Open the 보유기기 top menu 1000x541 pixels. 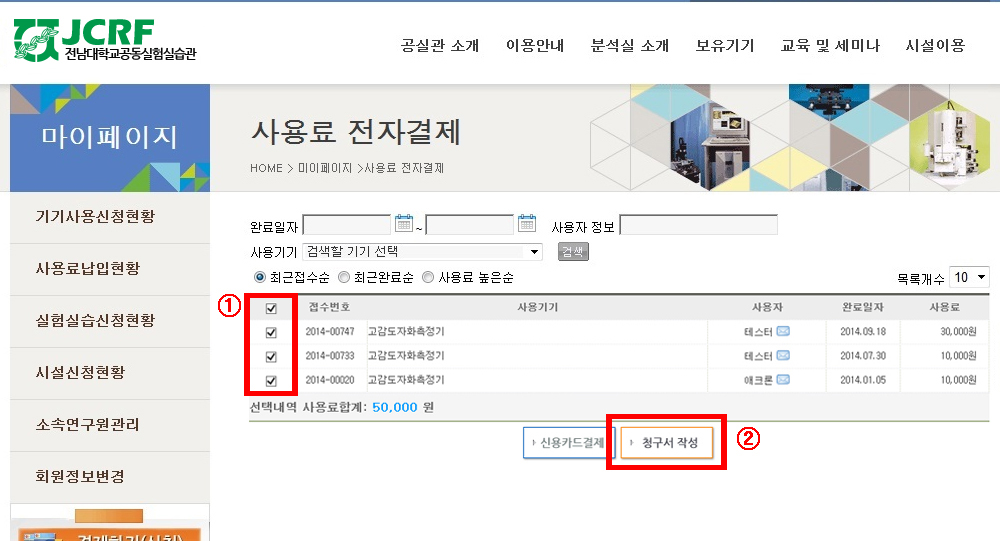(725, 46)
